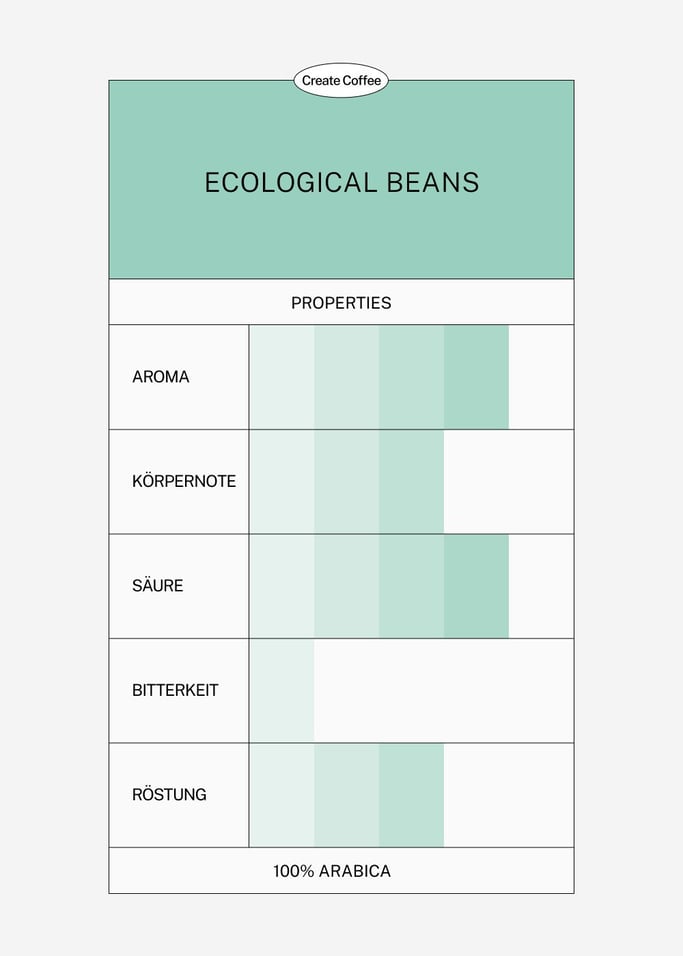The image size is (683, 956).
Task: Click the single filled Bitterkeit rating segment
Action: tap(282, 690)
